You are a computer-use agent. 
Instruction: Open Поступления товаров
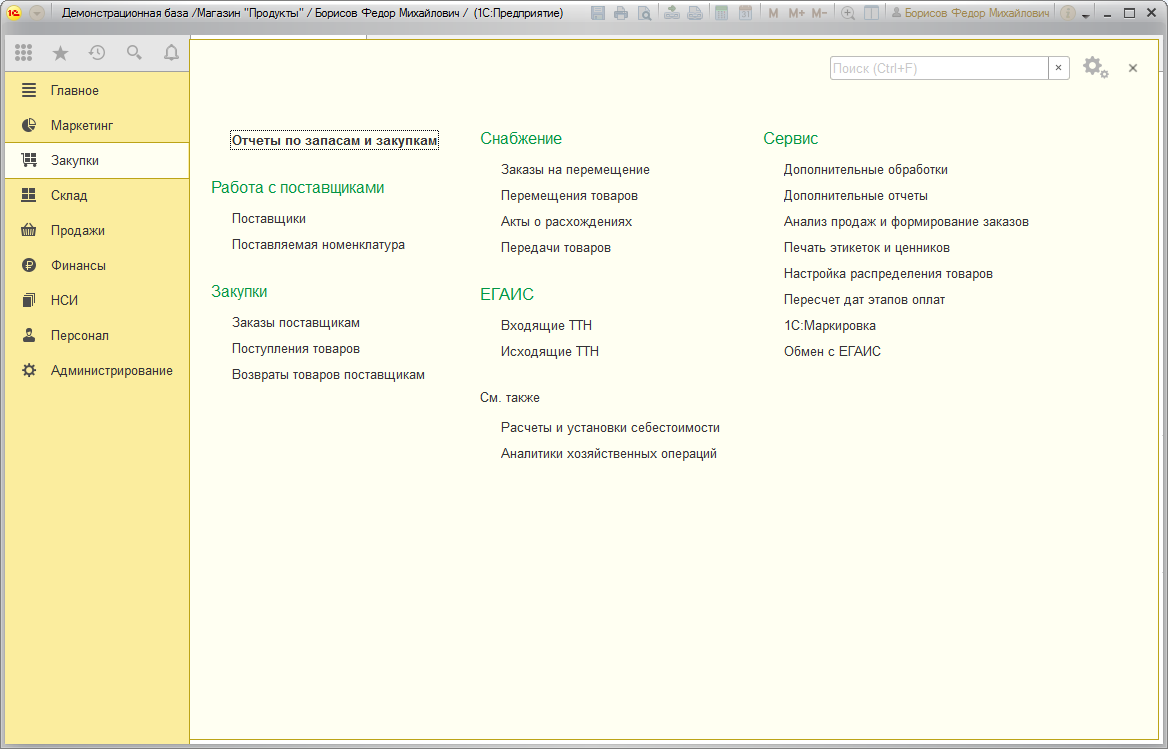click(x=296, y=348)
